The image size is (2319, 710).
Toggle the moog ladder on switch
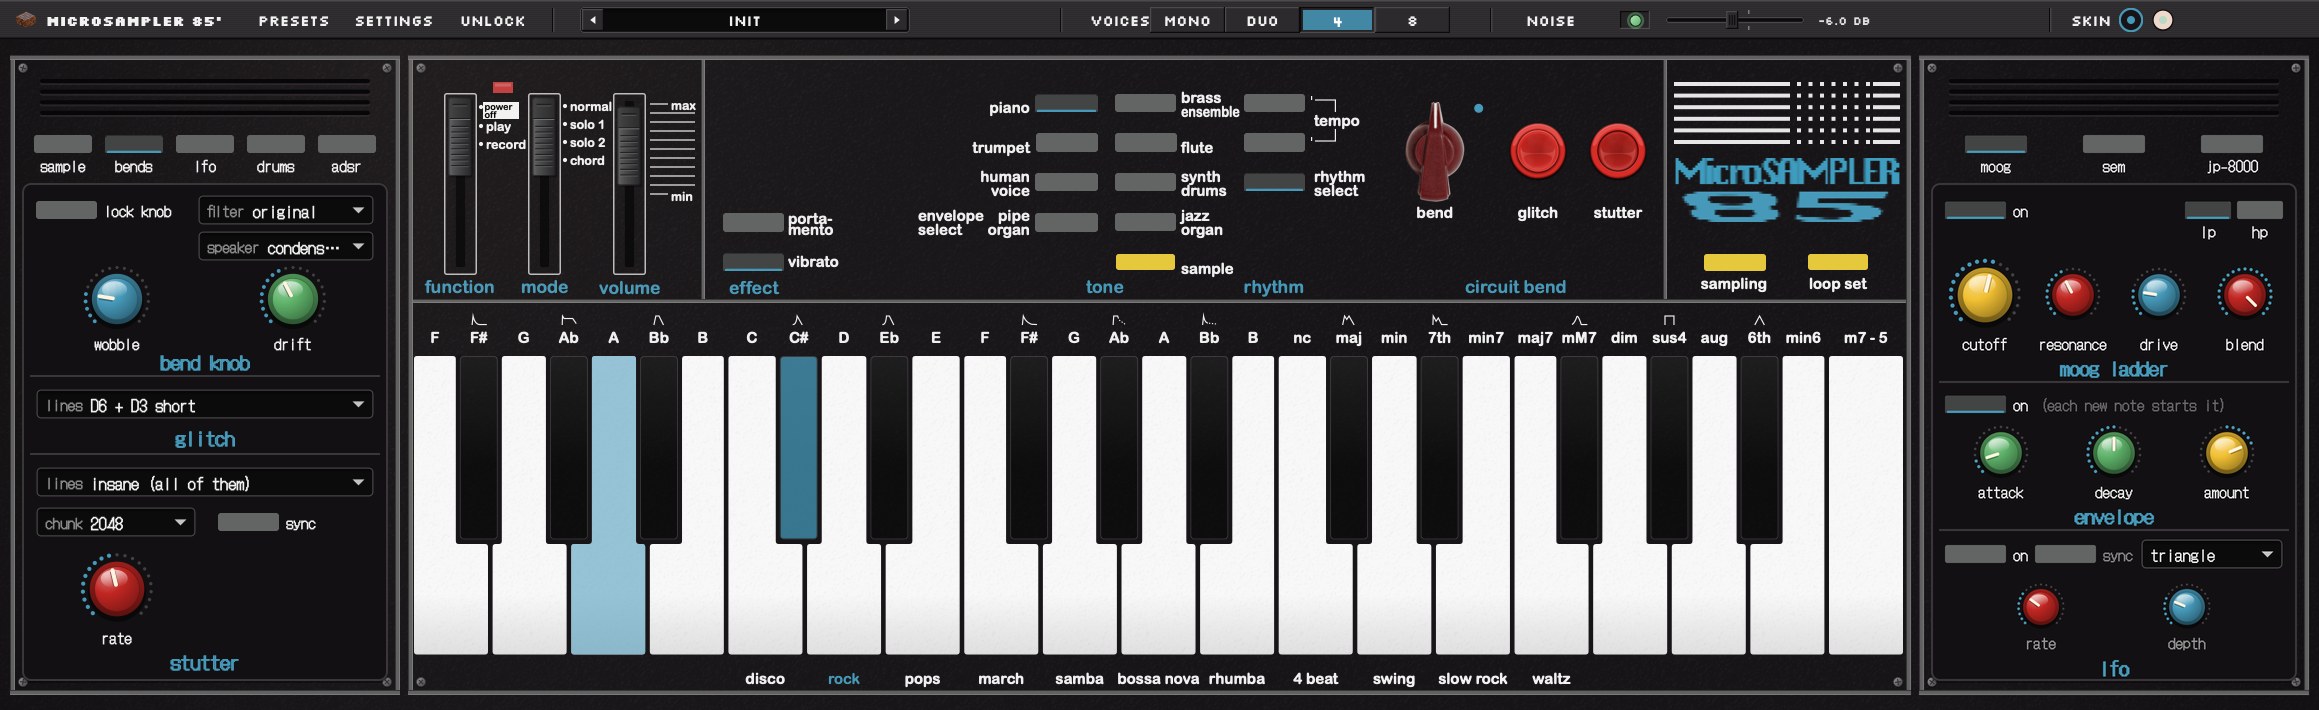tap(1975, 210)
